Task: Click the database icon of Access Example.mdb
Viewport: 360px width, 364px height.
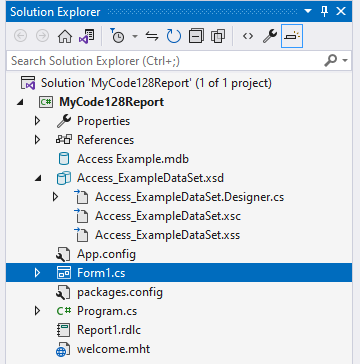Action: [x=63, y=159]
